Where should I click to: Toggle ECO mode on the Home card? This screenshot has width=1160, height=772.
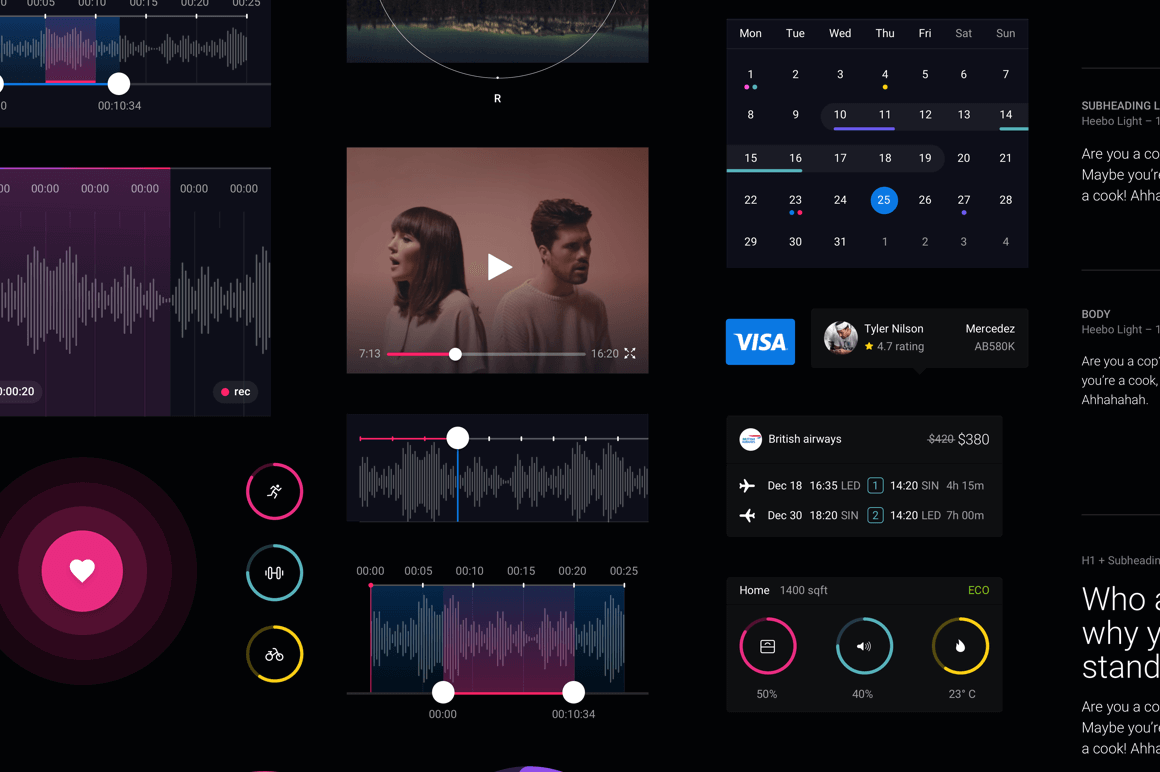pos(977,590)
